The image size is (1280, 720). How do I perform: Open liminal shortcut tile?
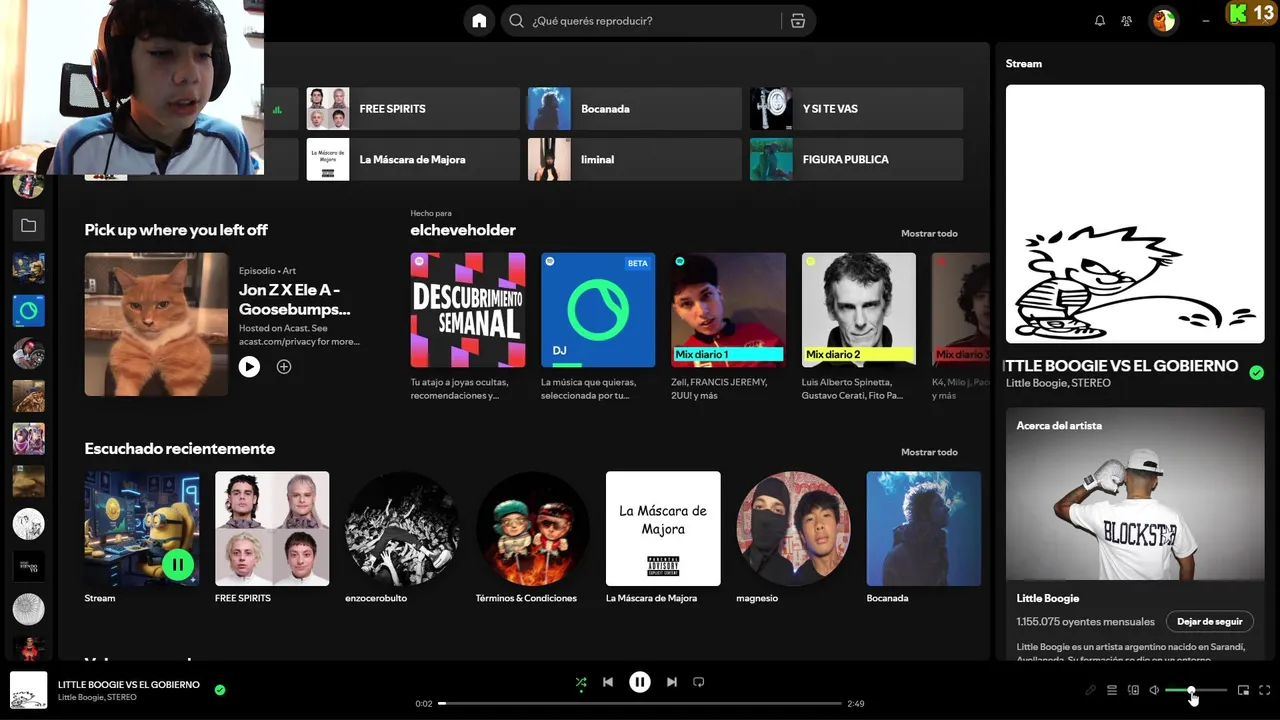click(x=635, y=159)
